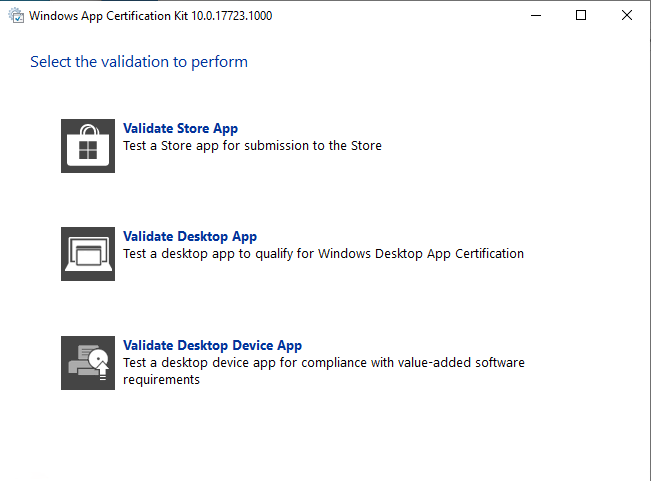Screen dimensions: 651x481
Task: Click 'Windows Desktop App Certification' description text
Action: (323, 254)
